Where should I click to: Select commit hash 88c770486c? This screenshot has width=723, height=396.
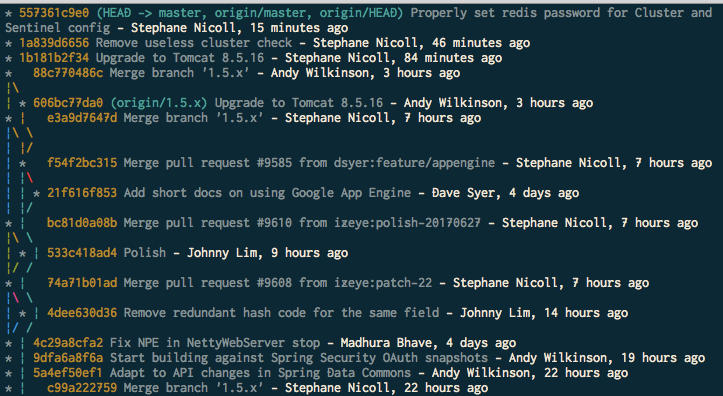pos(68,73)
